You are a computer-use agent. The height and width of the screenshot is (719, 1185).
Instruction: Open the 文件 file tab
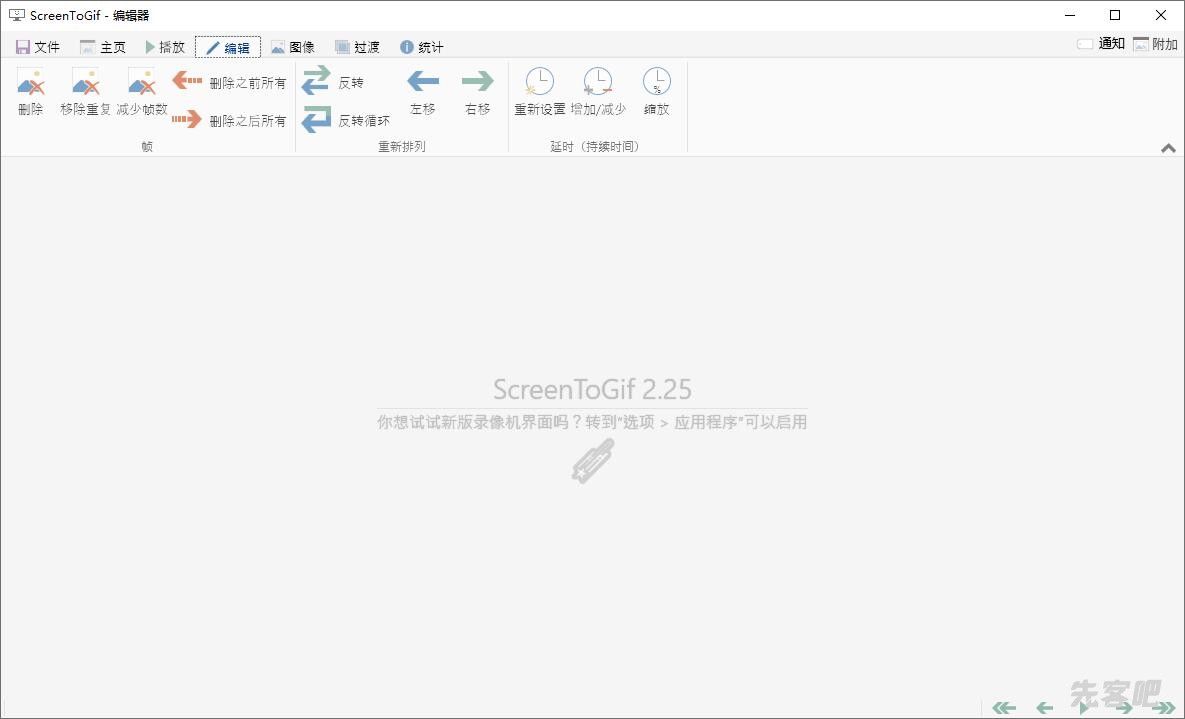38,47
